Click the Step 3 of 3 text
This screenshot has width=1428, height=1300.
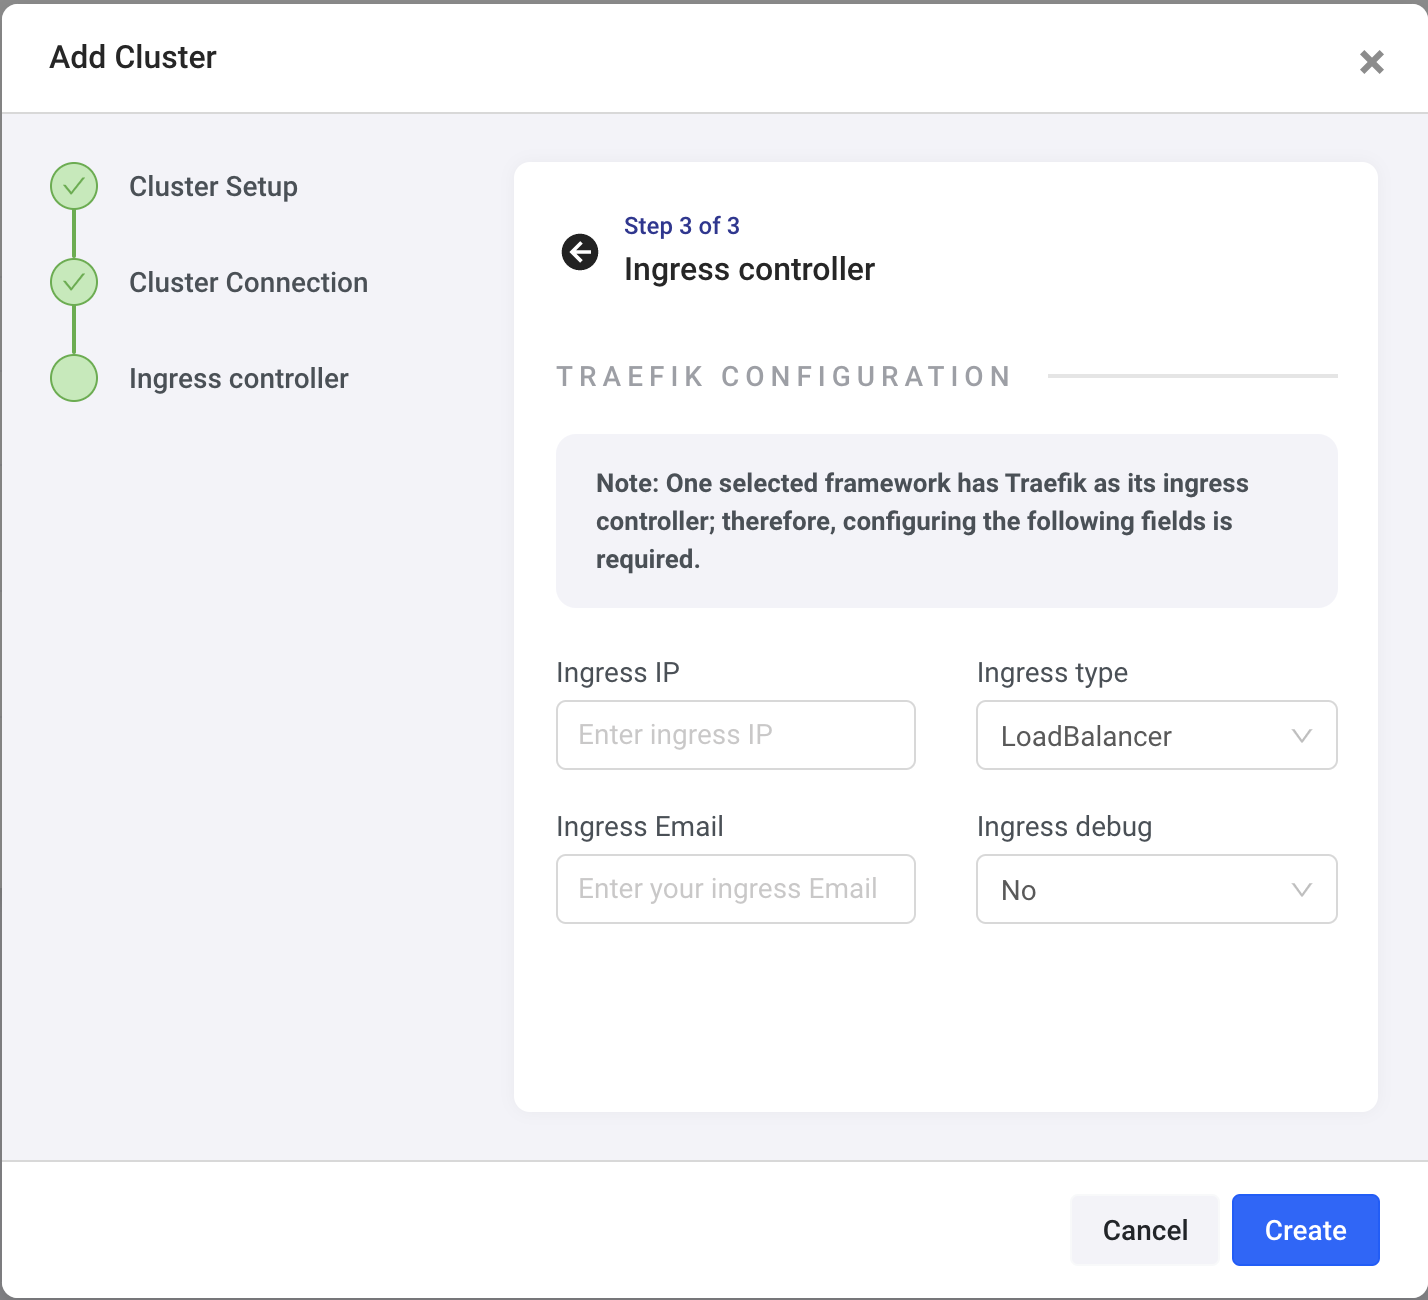click(682, 226)
